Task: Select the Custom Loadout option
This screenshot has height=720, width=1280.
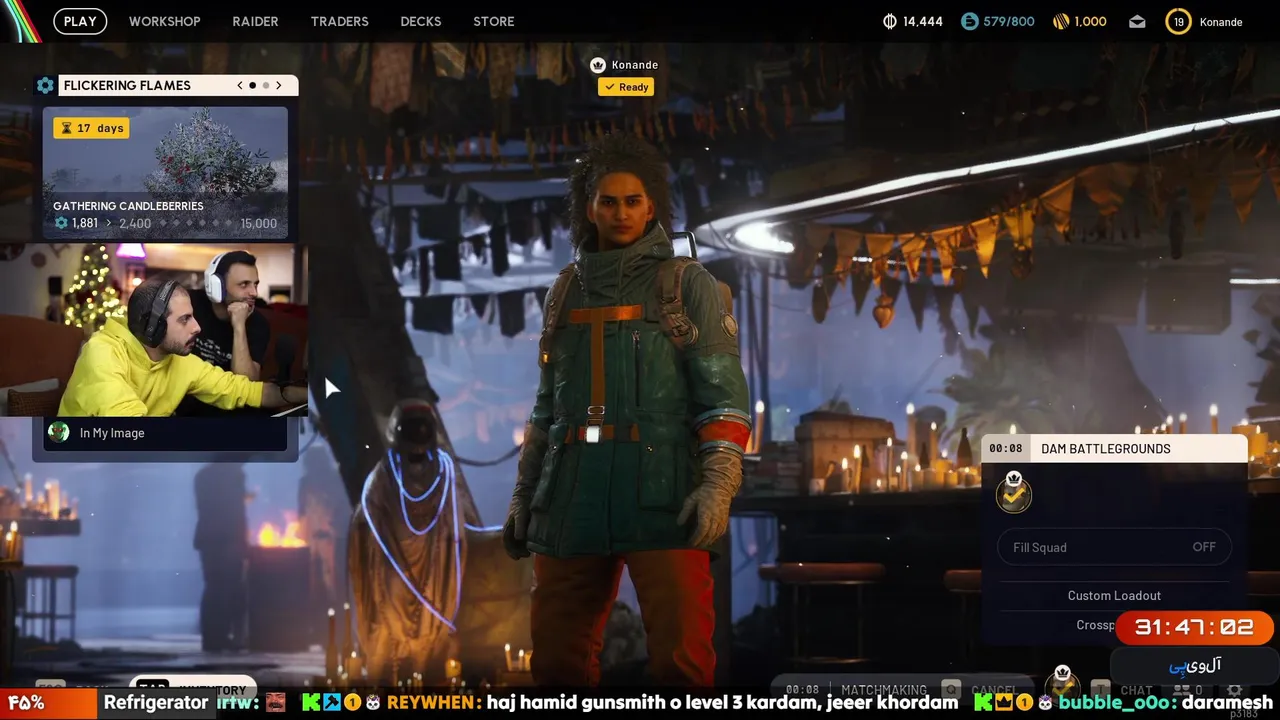Action: [x=1114, y=595]
